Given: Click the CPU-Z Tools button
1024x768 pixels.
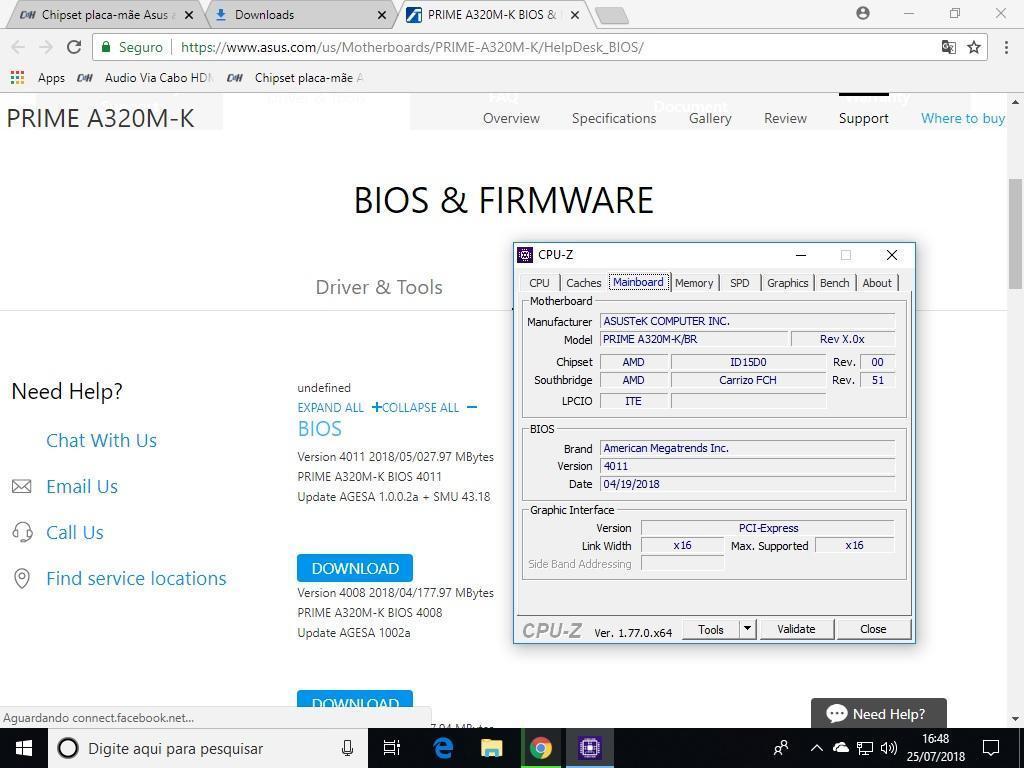Looking at the screenshot, I should [711, 630].
